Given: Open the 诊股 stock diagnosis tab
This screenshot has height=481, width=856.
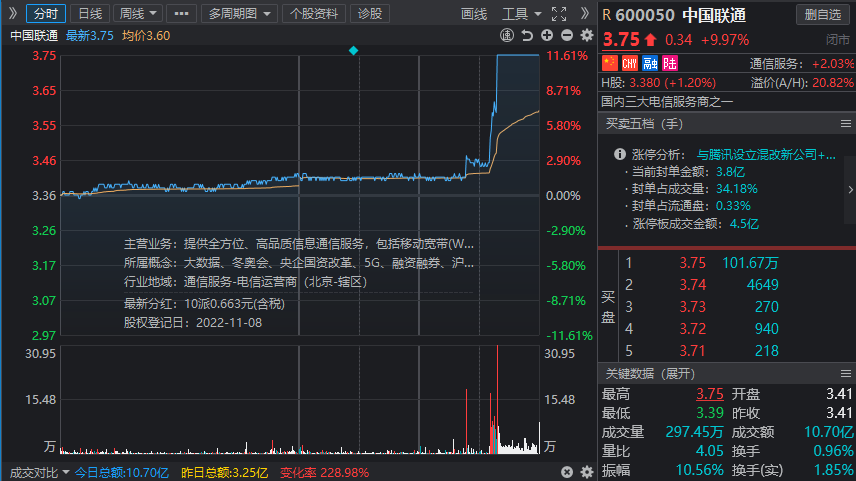Looking at the screenshot, I should tap(370, 14).
